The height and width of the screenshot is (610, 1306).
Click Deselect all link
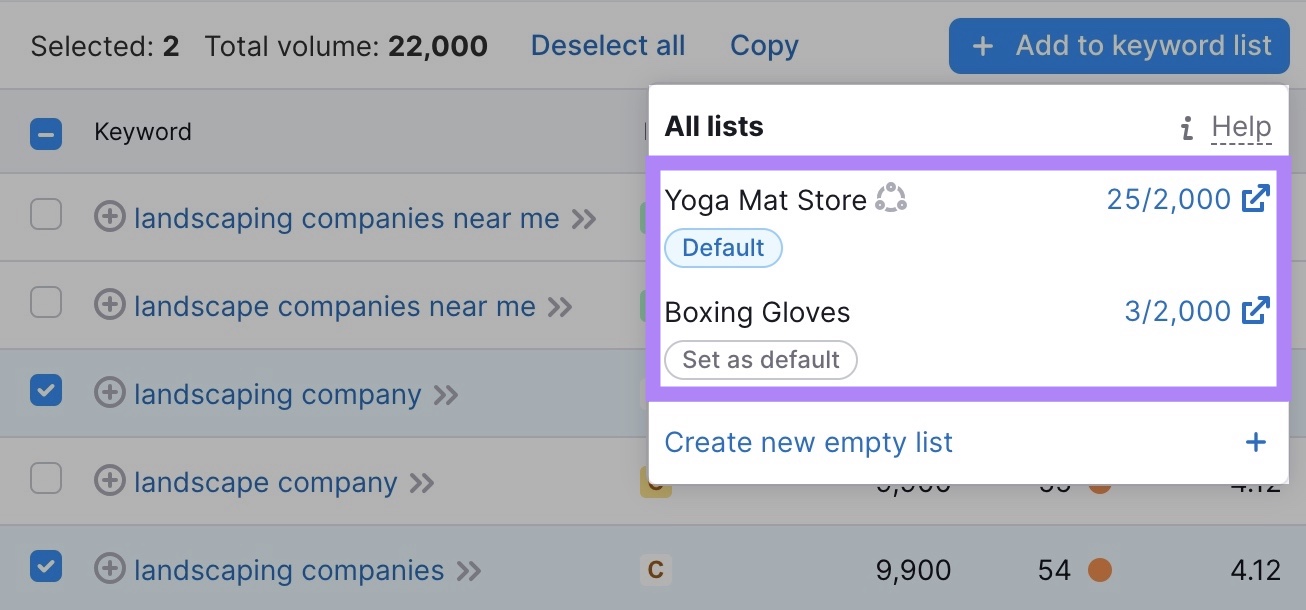[x=607, y=46]
